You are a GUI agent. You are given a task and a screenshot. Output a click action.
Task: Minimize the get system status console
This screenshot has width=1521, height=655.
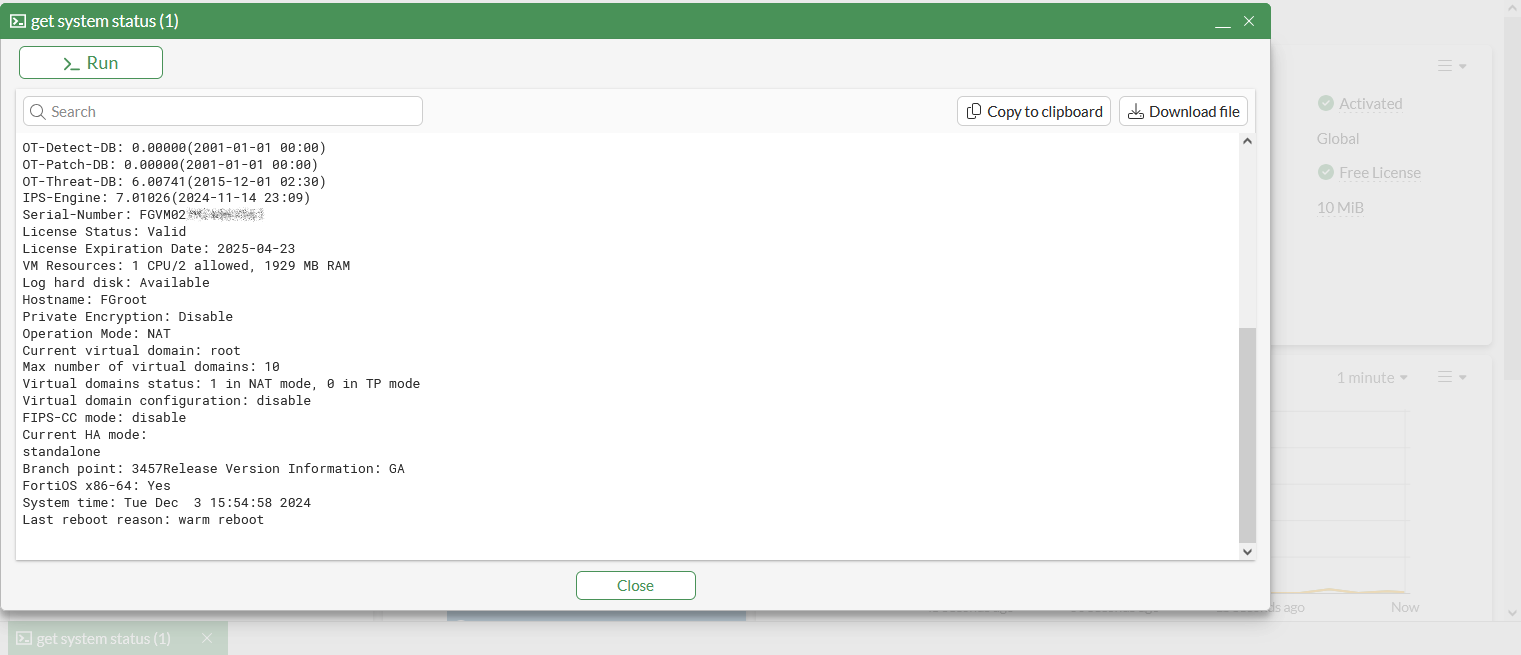[x=1222, y=22]
